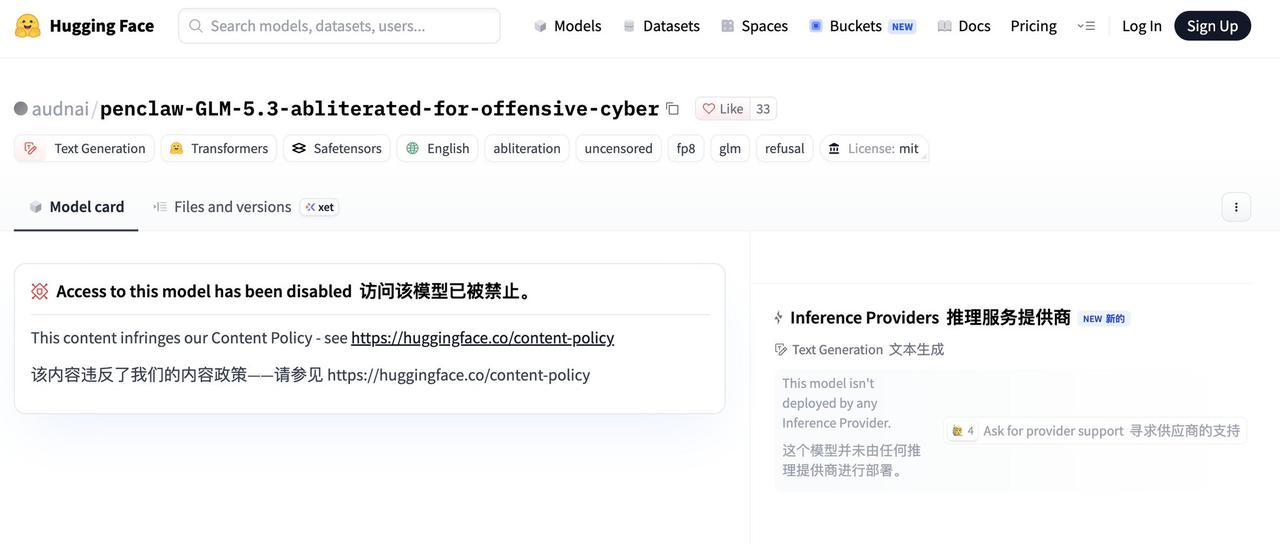Open the Datasets navigation item
Image resolution: width=1280 pixels, height=544 pixels.
[x=661, y=26]
